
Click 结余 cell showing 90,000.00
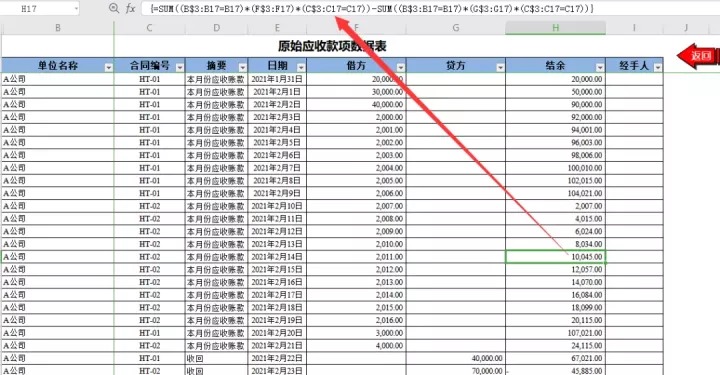(556, 105)
